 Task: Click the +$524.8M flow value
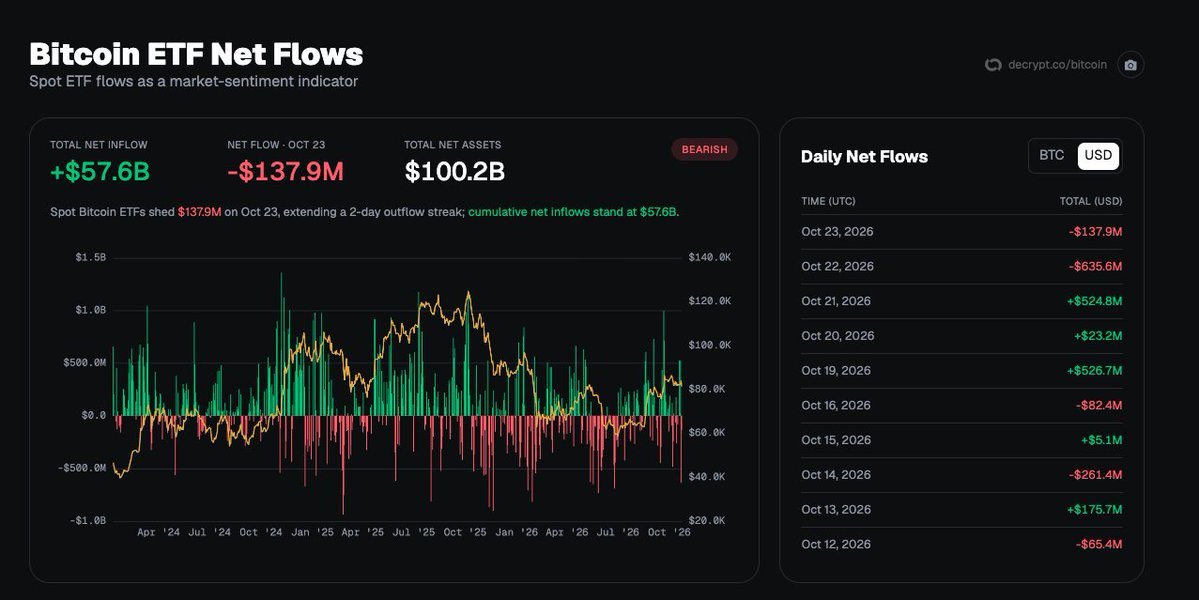point(1094,301)
